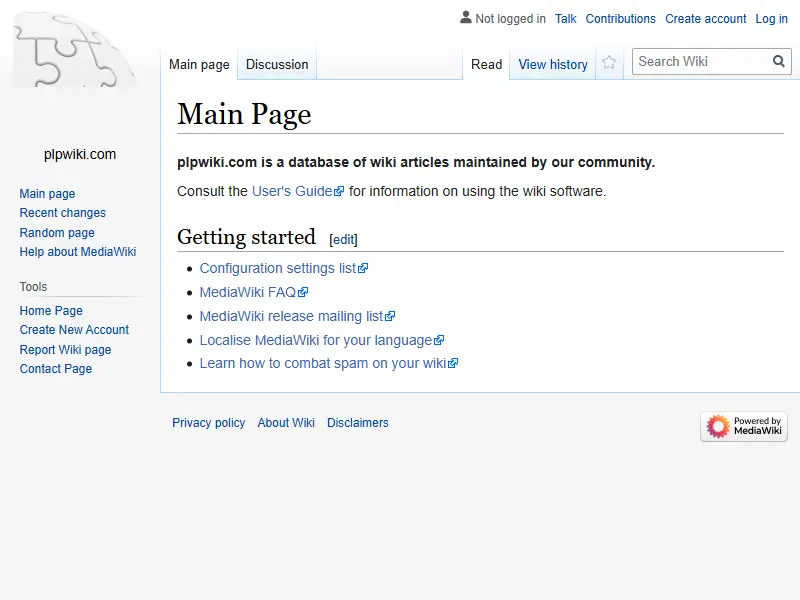
Task: Click Home Page under Tools
Action: click(x=51, y=311)
